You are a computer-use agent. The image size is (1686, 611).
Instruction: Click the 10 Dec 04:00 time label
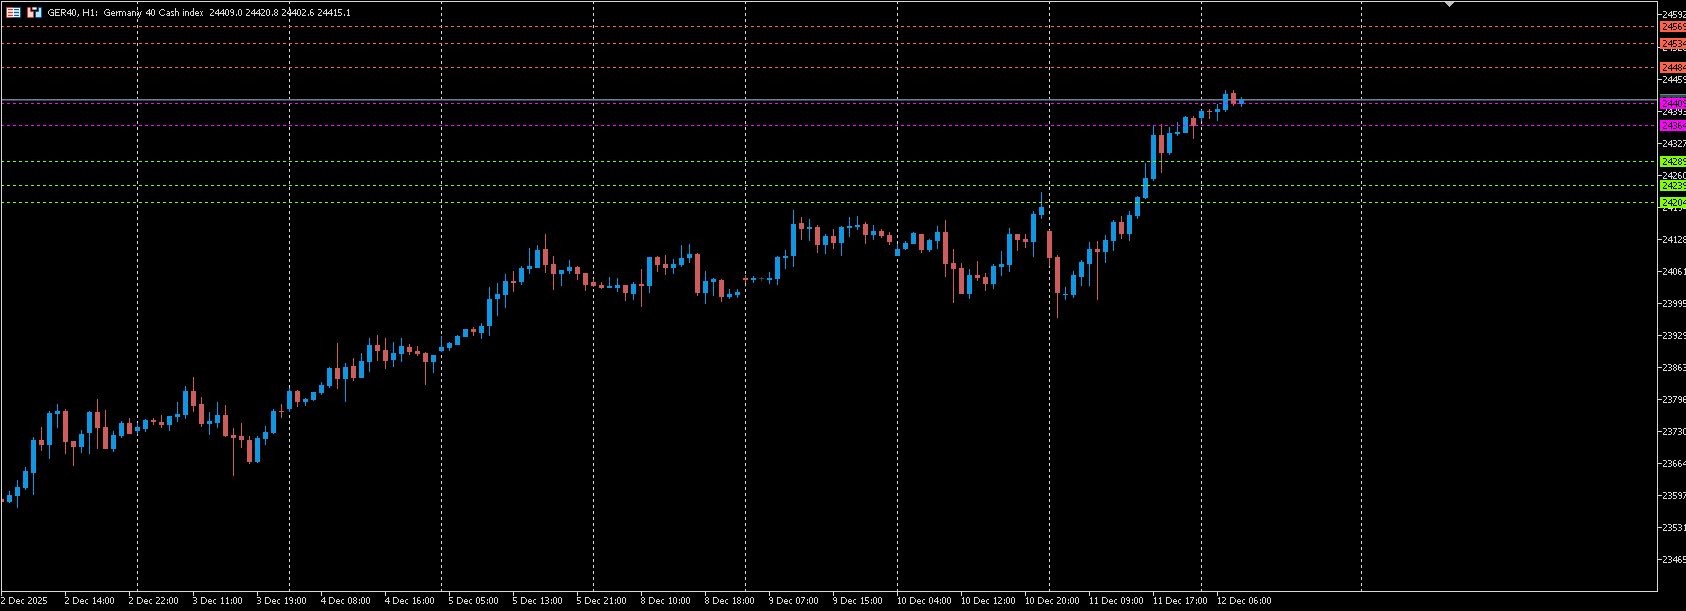coord(924,601)
